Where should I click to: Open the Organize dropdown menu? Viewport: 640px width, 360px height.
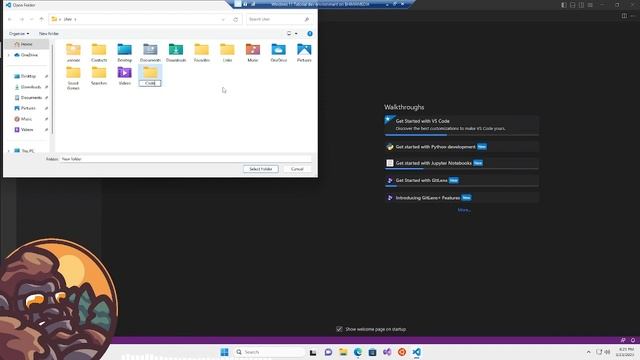[19, 33]
